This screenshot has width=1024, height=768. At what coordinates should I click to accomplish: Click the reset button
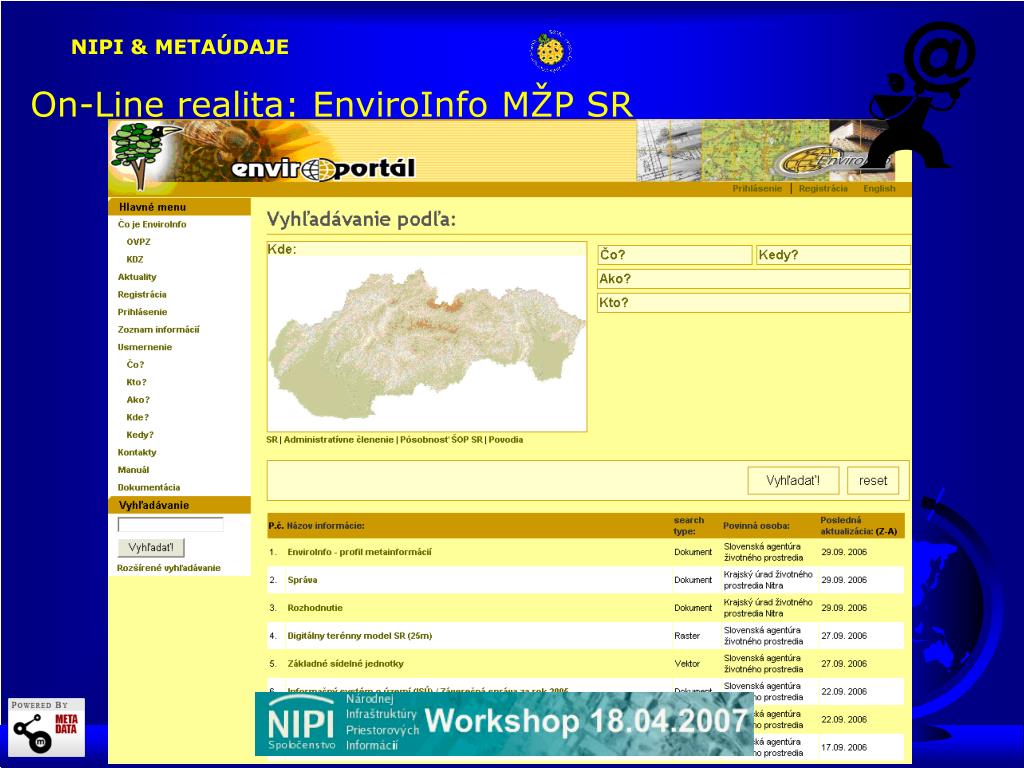pyautogui.click(x=873, y=481)
